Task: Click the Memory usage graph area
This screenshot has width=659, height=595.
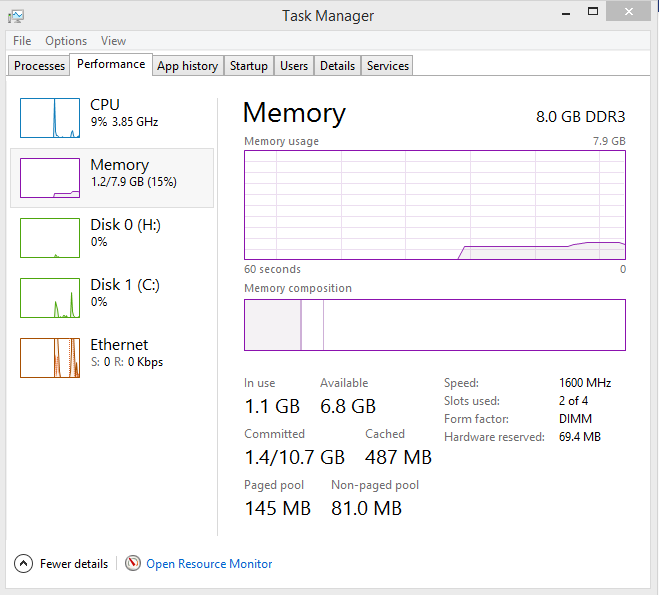Action: 435,205
